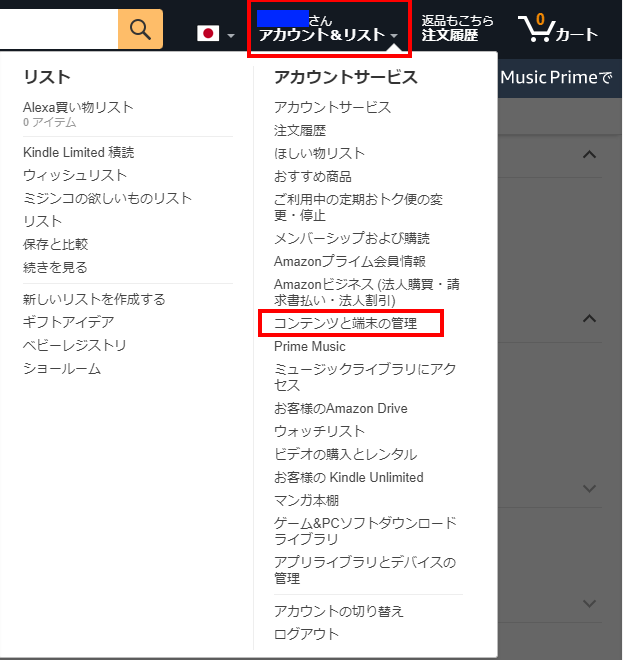Open ご利用中の定期おトク便の変更・停止
The width and height of the screenshot is (623, 660).
[359, 207]
